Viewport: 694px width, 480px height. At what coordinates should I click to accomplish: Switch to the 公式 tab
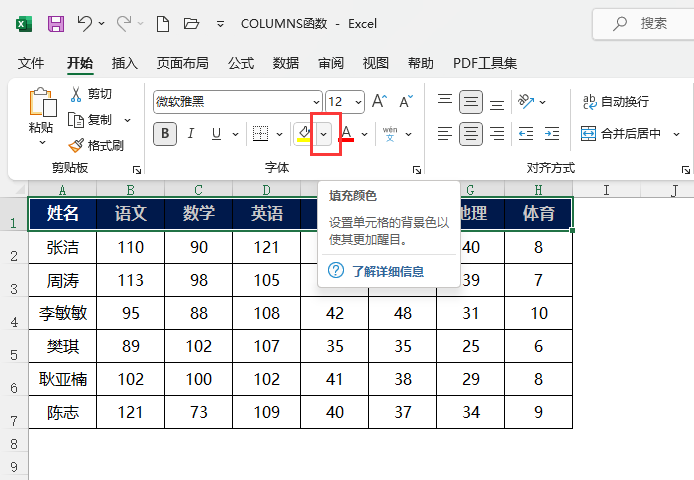click(x=241, y=63)
